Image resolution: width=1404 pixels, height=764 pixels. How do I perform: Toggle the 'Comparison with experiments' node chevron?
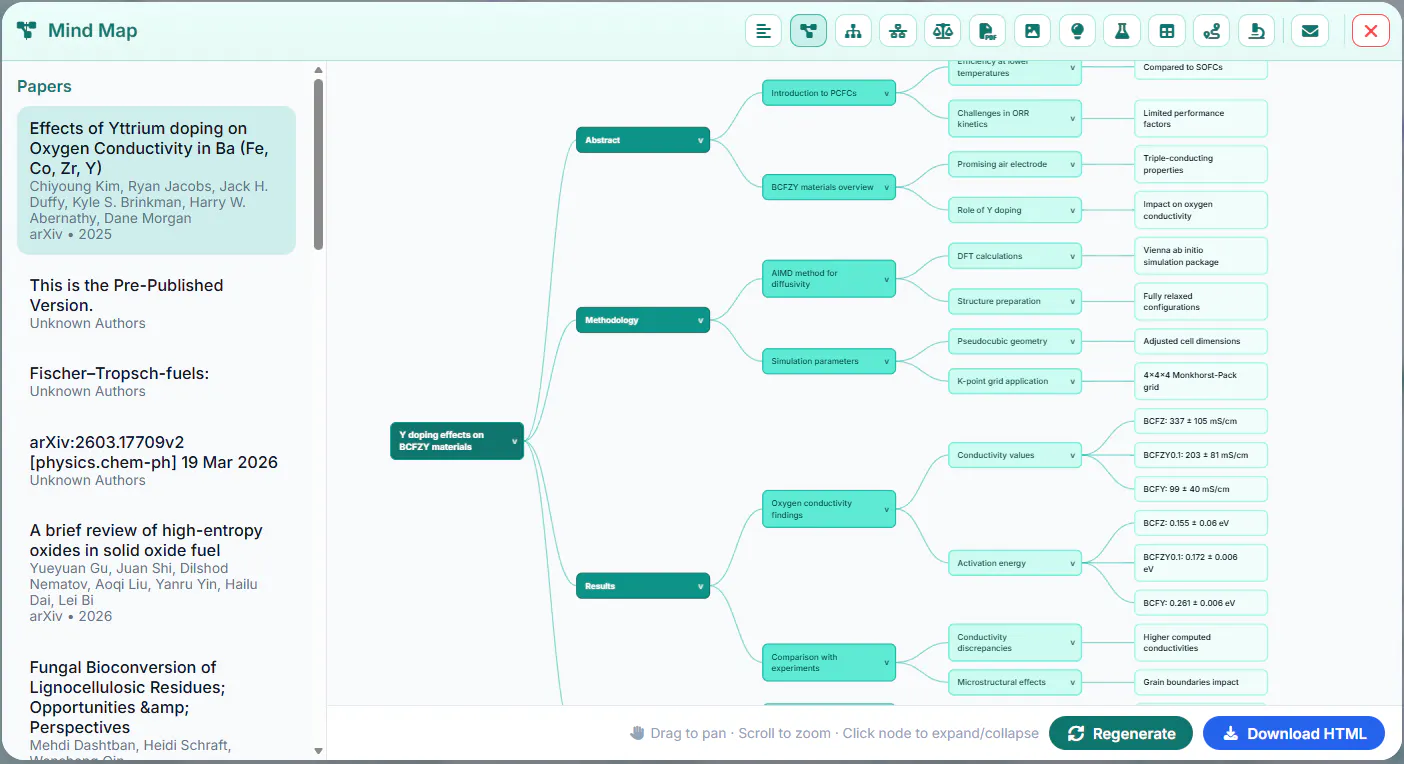[886, 663]
